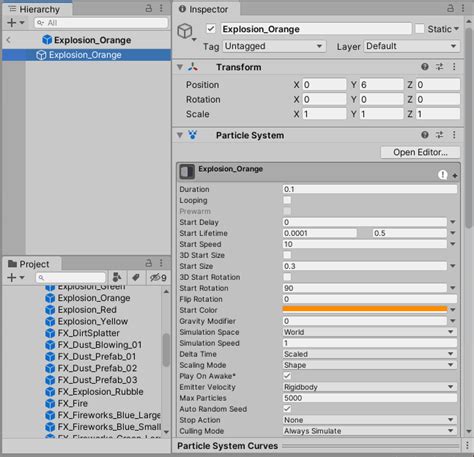Click the warning exclamation icon in Explosion_Orange module
The width and height of the screenshot is (474, 457).
pos(442,174)
